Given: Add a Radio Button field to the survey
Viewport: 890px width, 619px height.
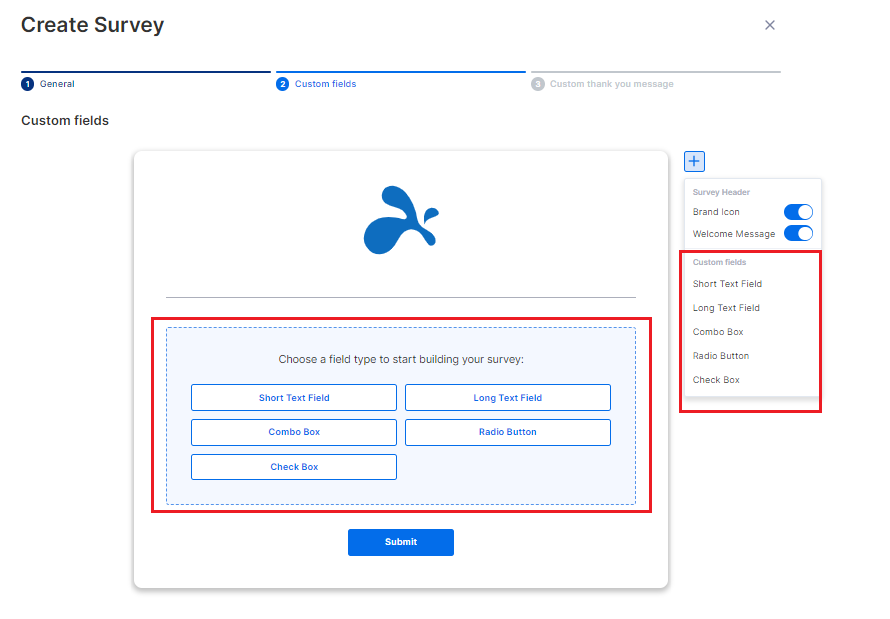Looking at the screenshot, I should click(507, 432).
